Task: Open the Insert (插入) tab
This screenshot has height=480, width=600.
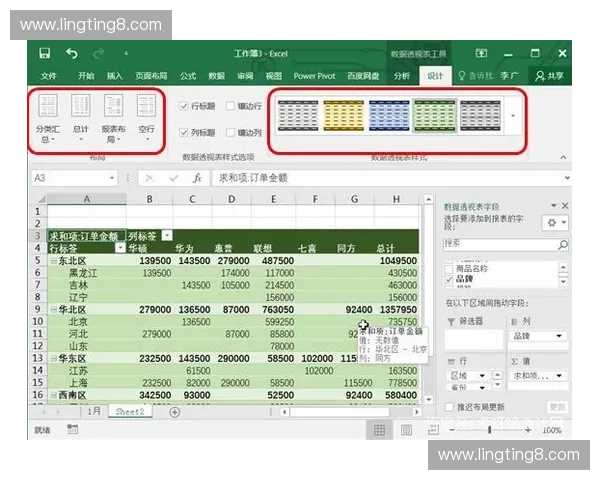Action: (114, 76)
